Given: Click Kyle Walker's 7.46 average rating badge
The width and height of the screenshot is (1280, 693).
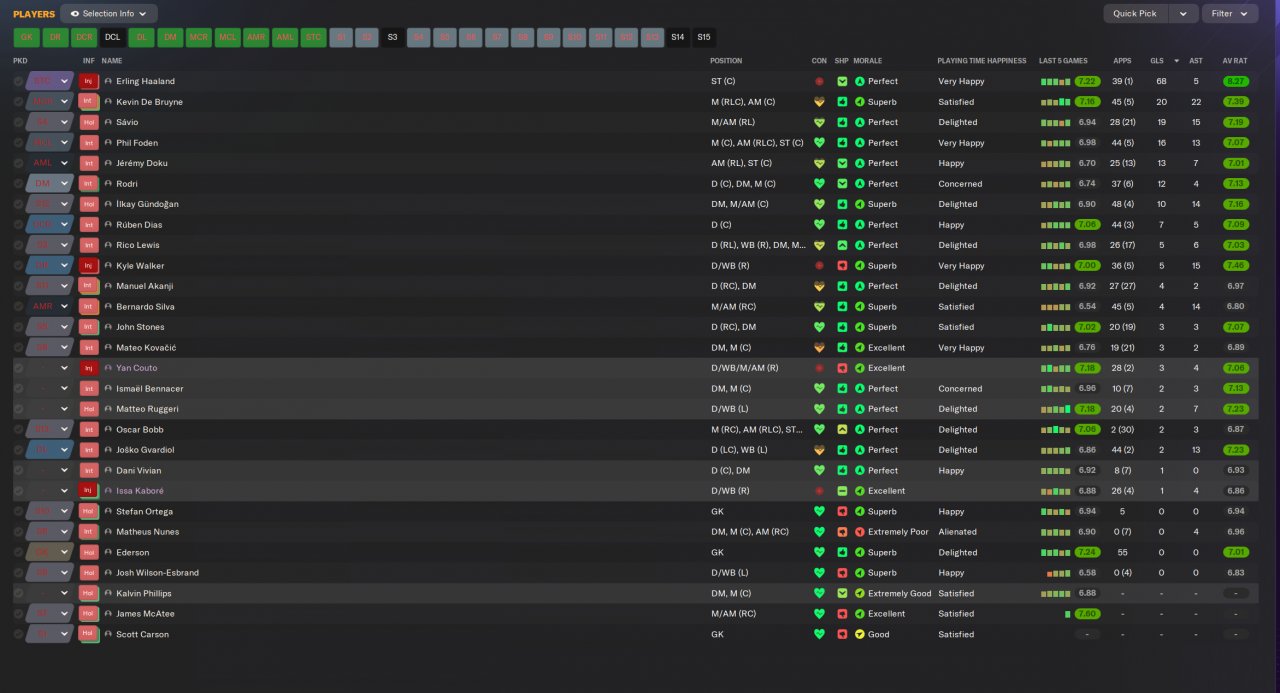Looking at the screenshot, I should point(1236,266).
